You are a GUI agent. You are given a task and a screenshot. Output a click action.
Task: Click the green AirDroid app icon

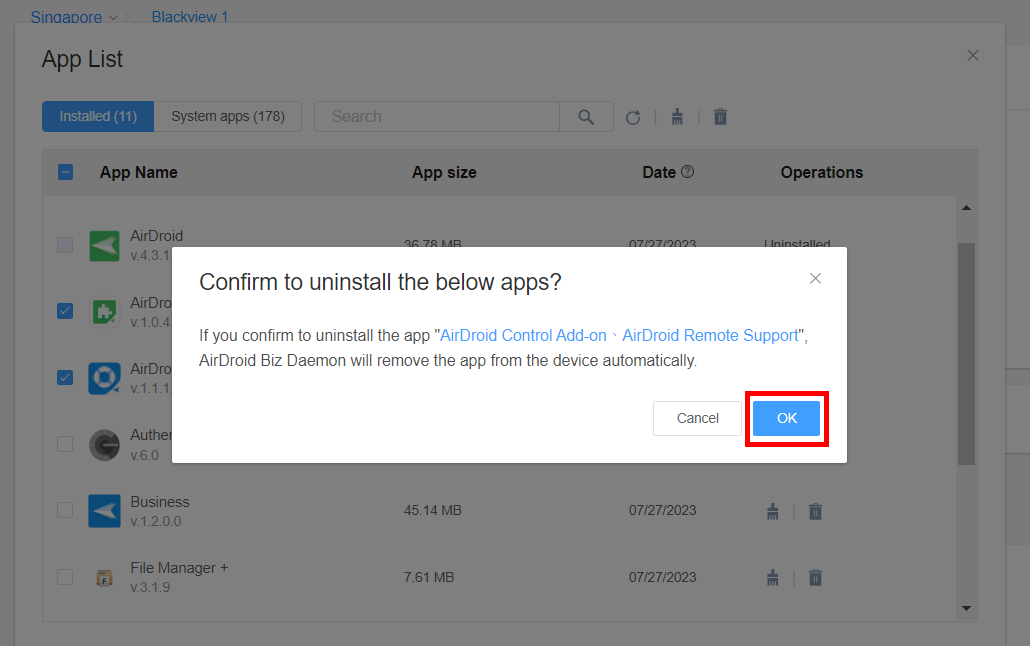point(104,246)
